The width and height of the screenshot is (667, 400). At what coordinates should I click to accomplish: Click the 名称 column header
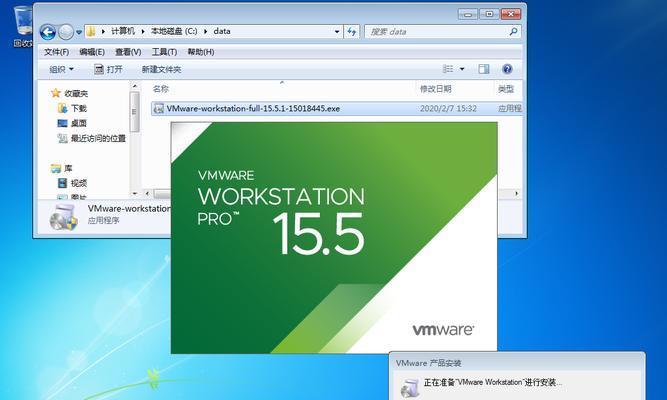[x=161, y=89]
